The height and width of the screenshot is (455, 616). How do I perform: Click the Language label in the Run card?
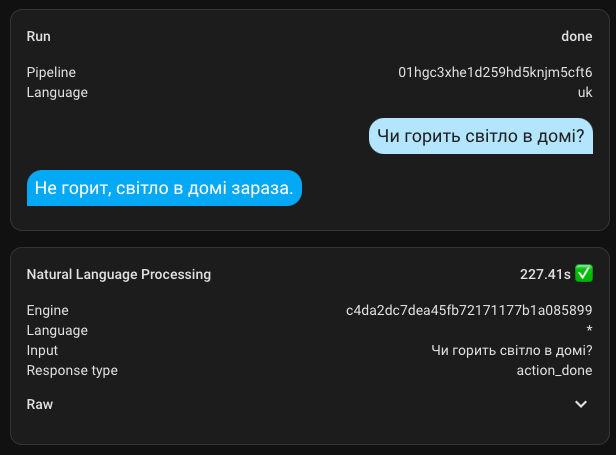coord(57,92)
